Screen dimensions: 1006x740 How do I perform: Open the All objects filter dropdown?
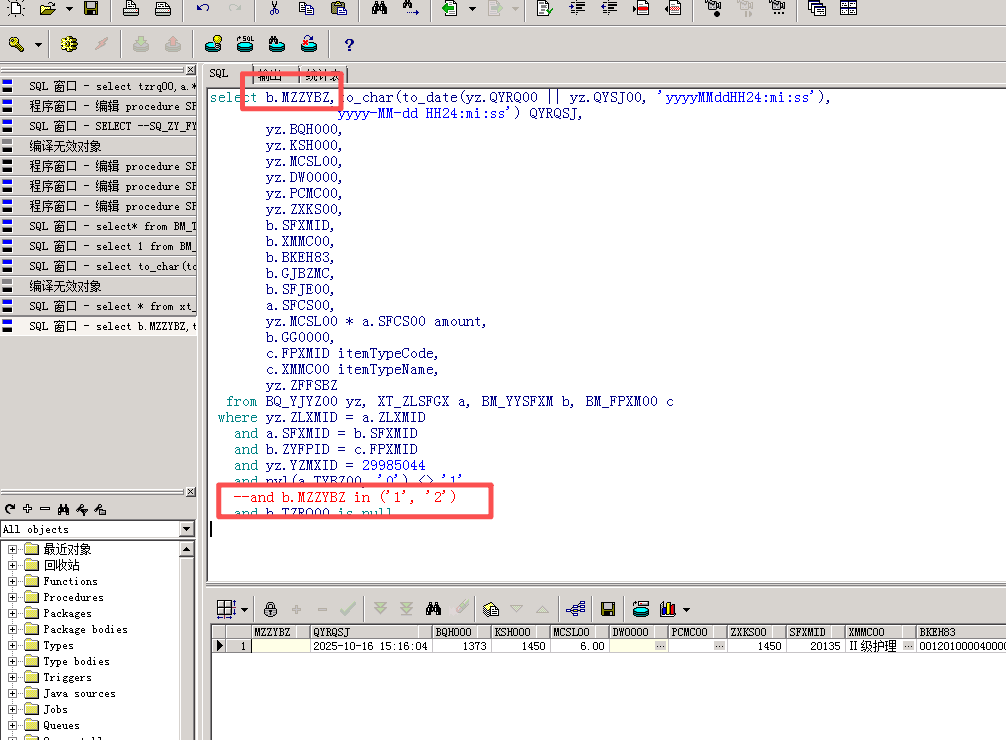tap(186, 529)
